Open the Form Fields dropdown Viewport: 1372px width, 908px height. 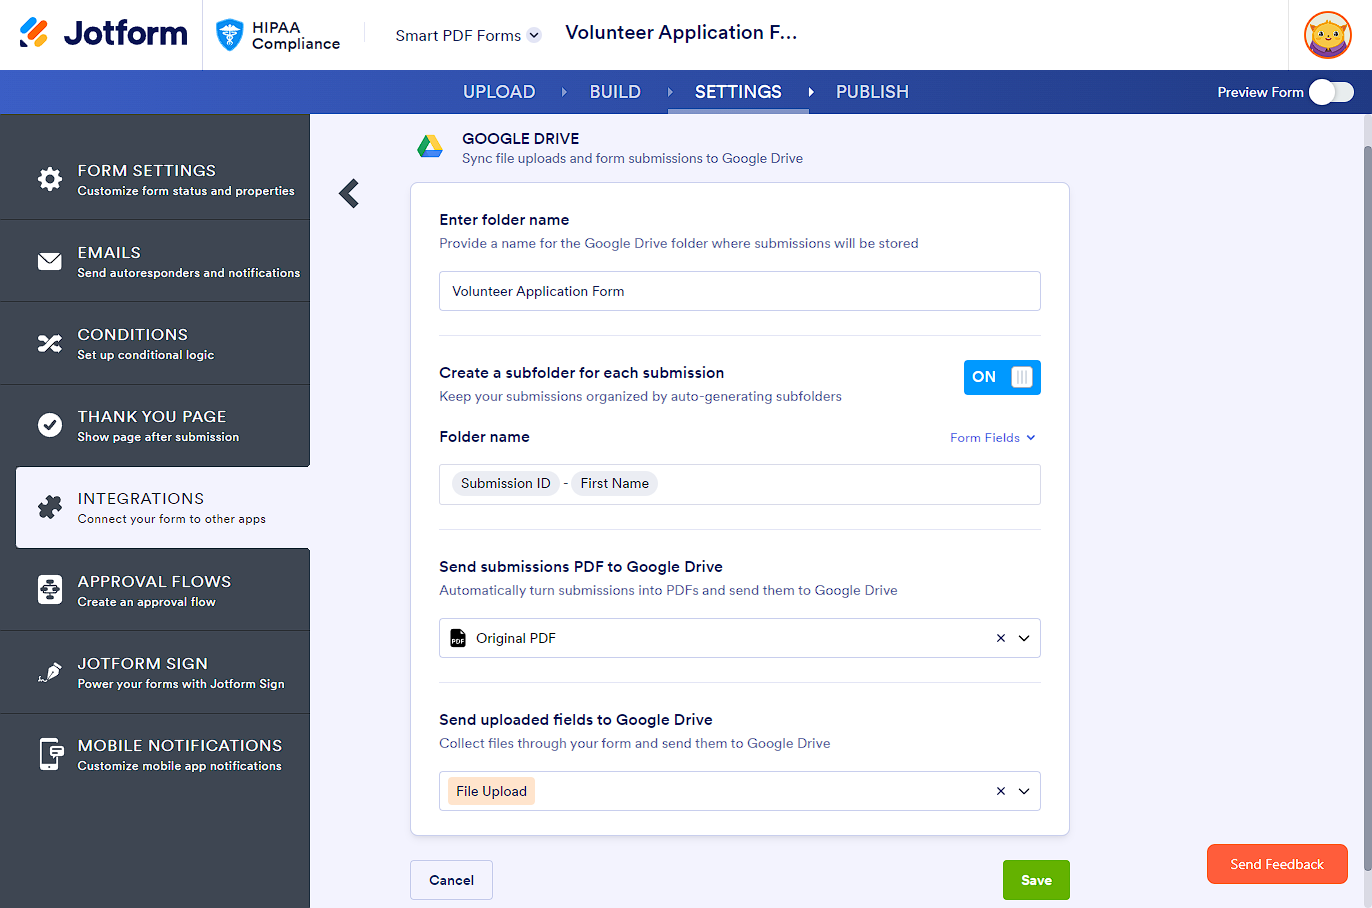click(992, 438)
